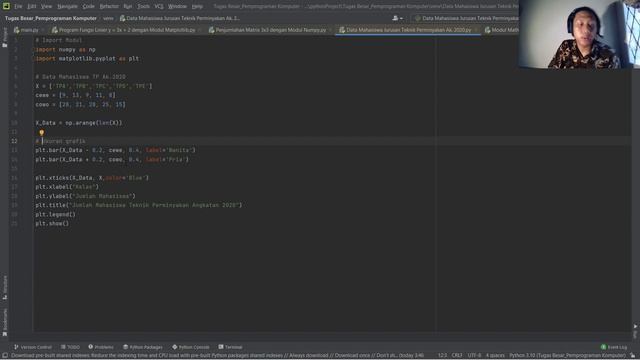Open the File menu
The width and height of the screenshot is (640, 360).
[18, 6]
